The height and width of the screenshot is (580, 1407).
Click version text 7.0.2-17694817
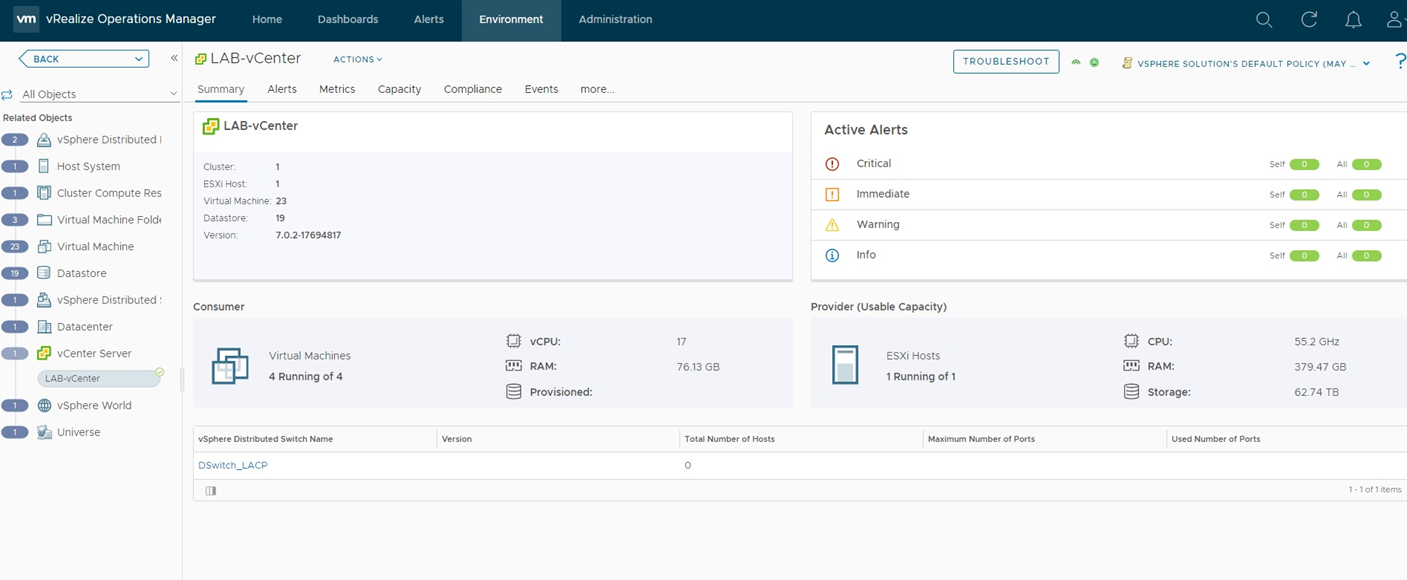(x=308, y=235)
